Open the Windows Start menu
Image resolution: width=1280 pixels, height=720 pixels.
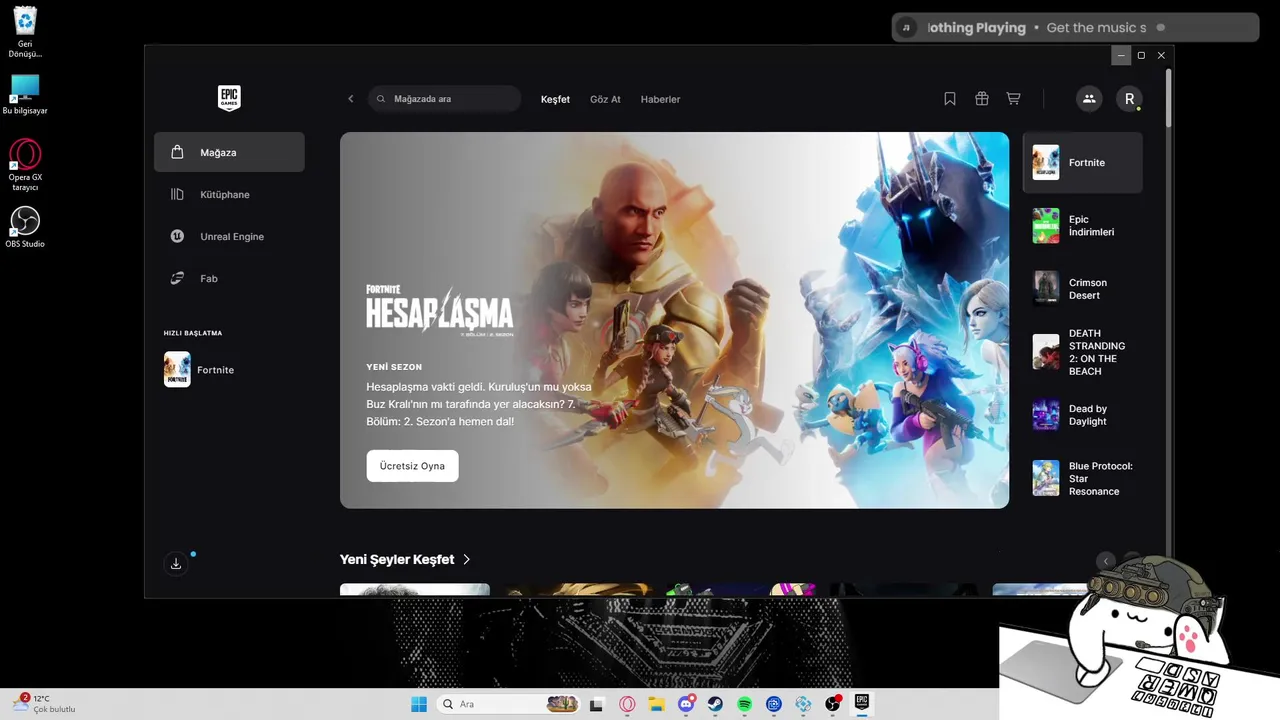(x=419, y=704)
